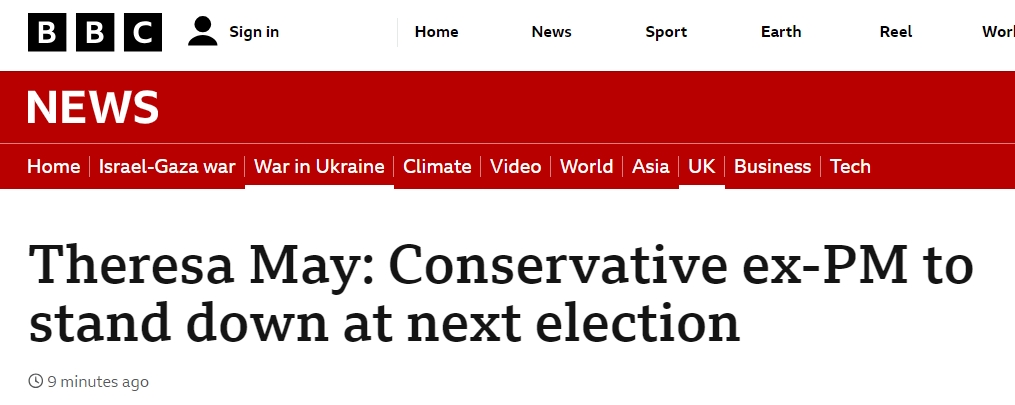Click the NEWS banner heading
Image resolution: width=1015 pixels, height=405 pixels.
(92, 107)
